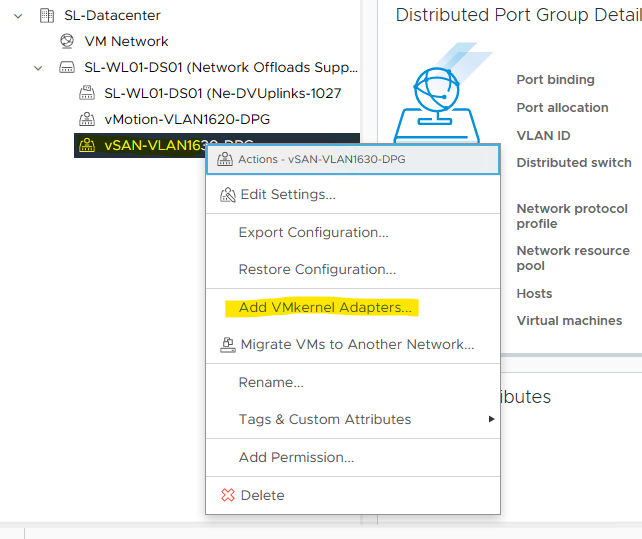Choose Restore Configuration... menu entry

(353, 270)
